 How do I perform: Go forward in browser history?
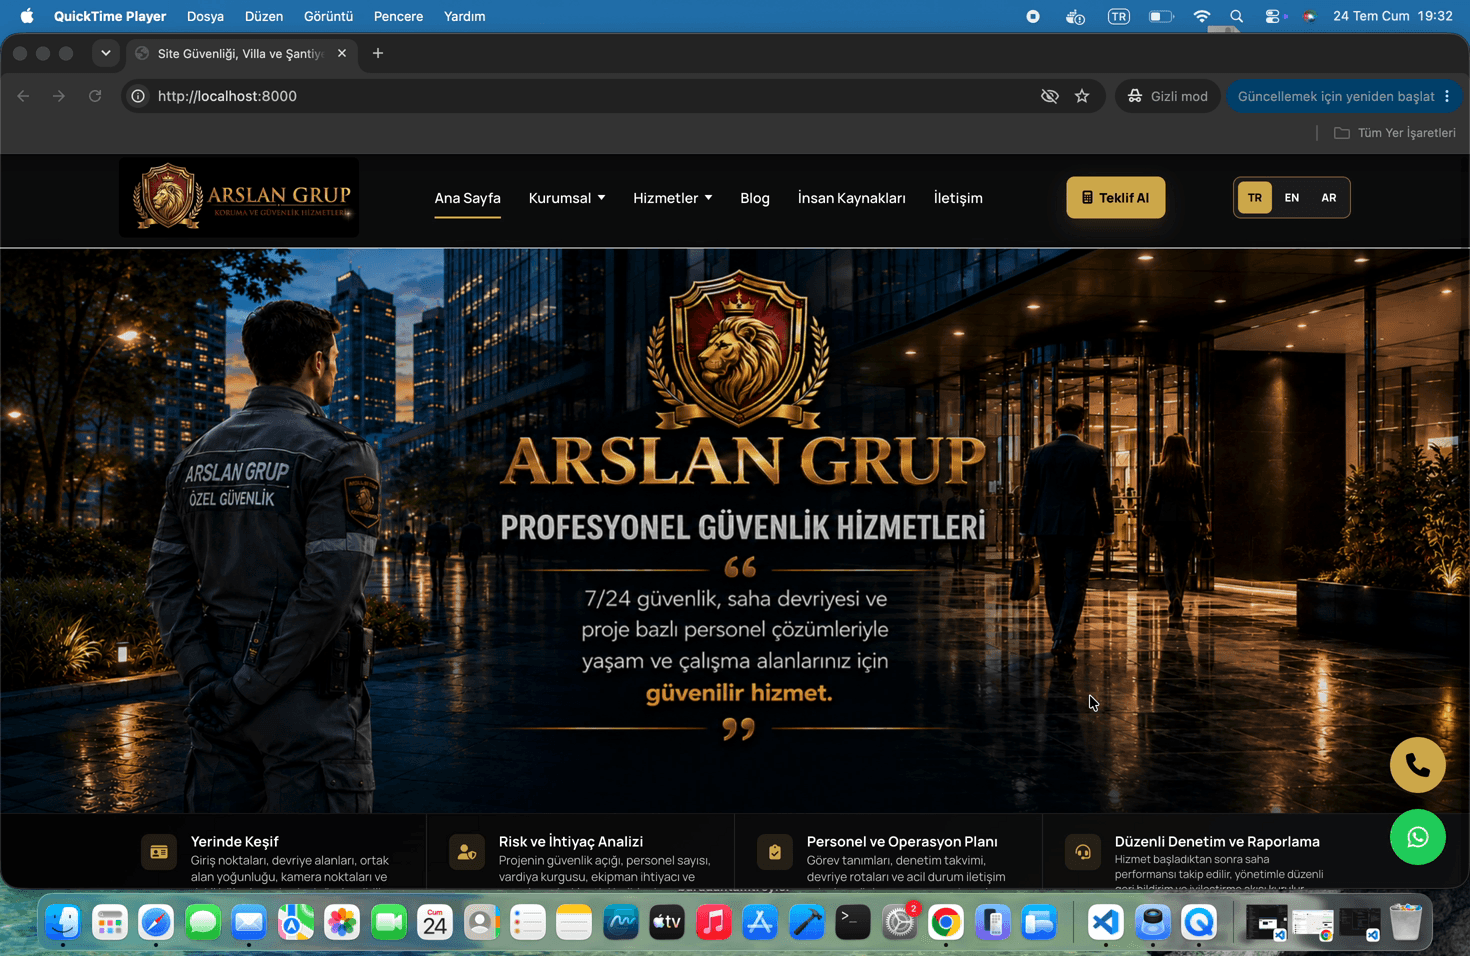pyautogui.click(x=59, y=96)
